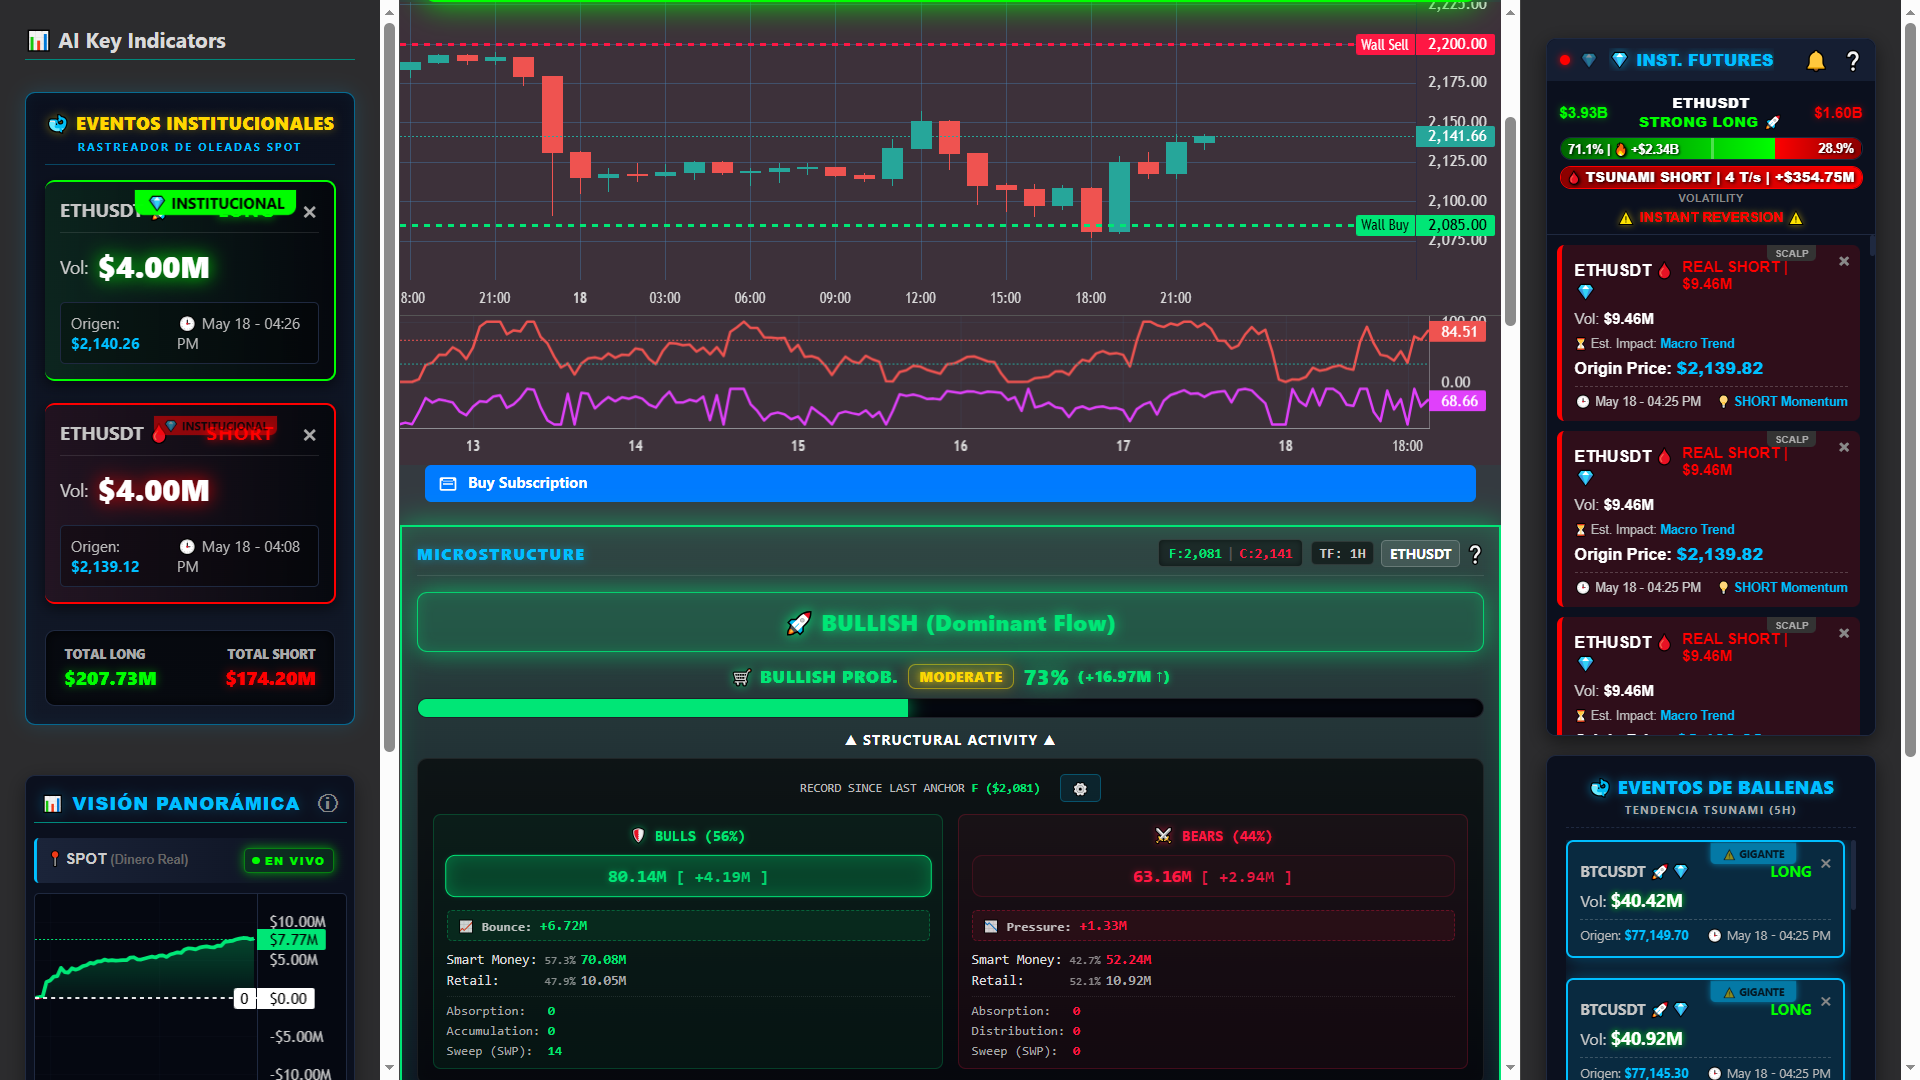Image resolution: width=1920 pixels, height=1080 pixels.
Task: Click the center panel scroll down arrow
Action: tap(1510, 1068)
